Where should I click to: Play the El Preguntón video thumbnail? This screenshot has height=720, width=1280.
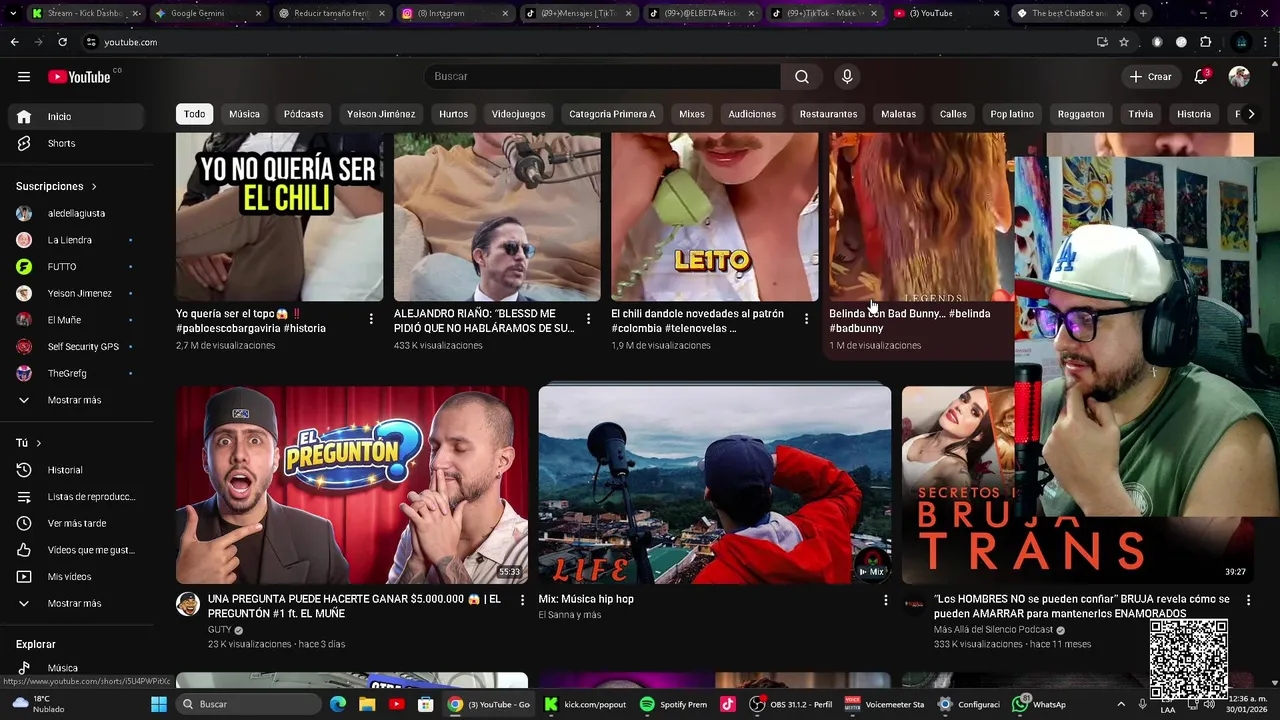(x=352, y=485)
